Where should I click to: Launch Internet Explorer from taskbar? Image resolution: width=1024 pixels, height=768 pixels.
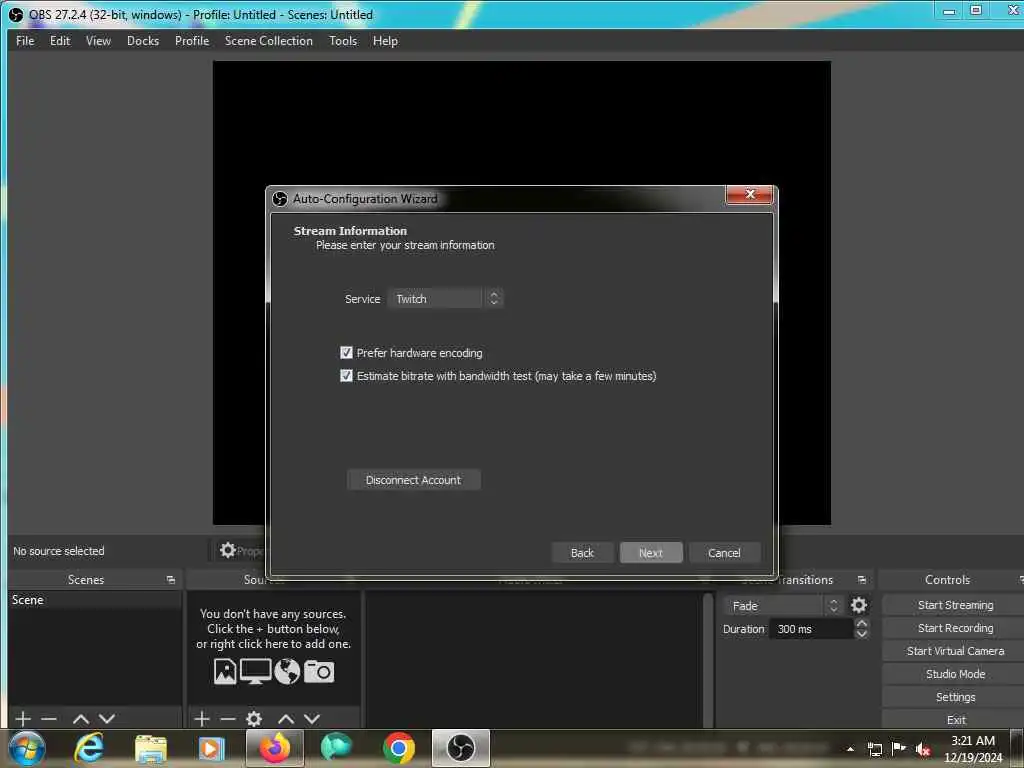[x=89, y=748]
